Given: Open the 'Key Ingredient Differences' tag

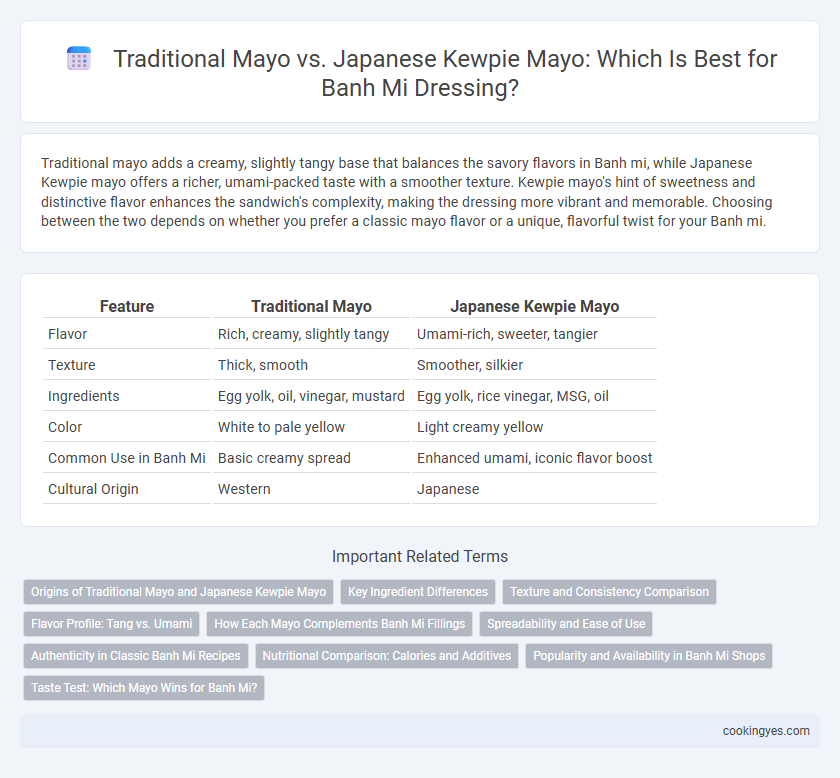Looking at the screenshot, I should click(x=418, y=592).
